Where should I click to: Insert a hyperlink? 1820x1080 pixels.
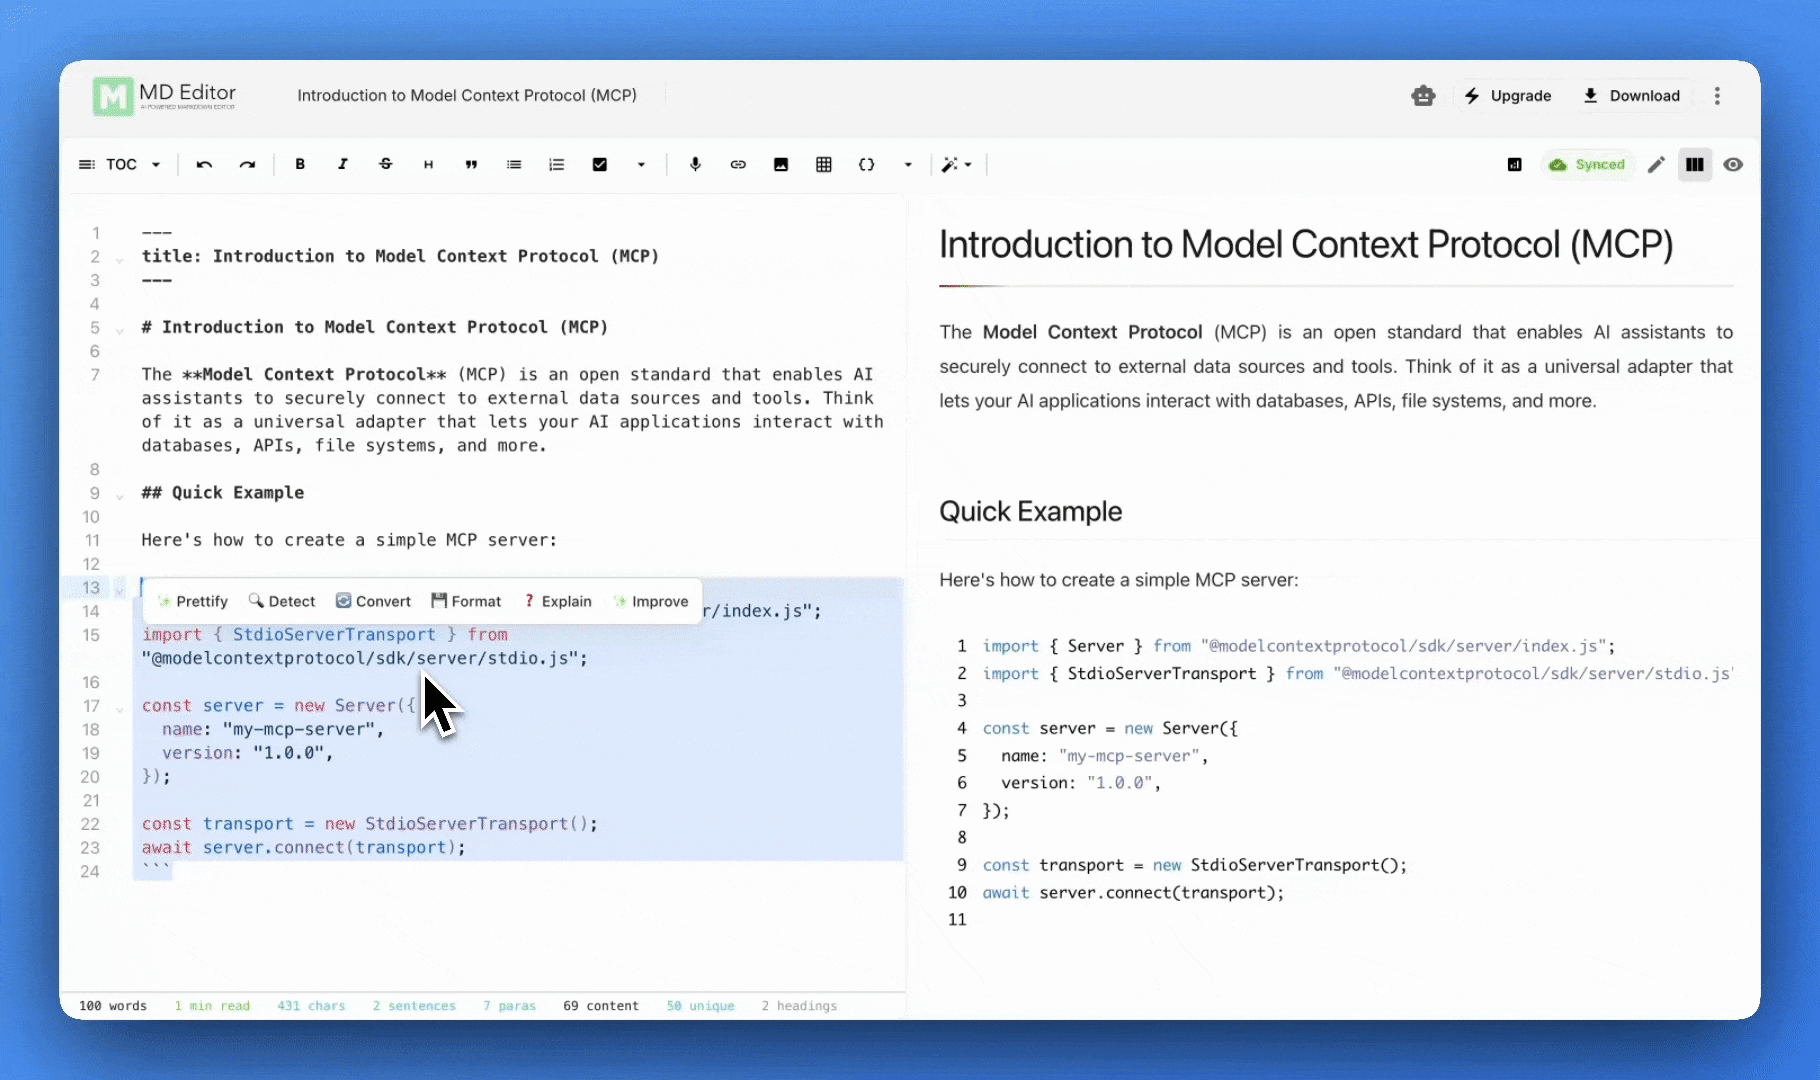(738, 164)
